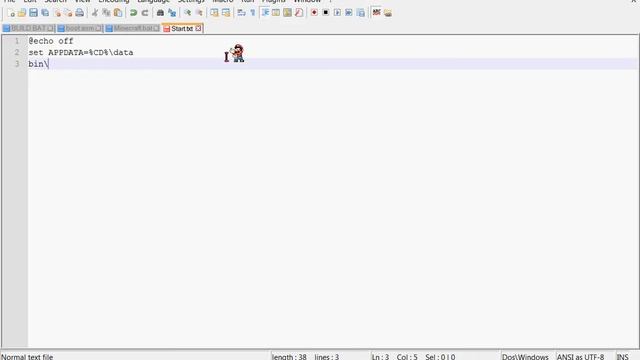Close the BUILD.BAT tab
This screenshot has width=640, height=360.
pyautogui.click(x=50, y=29)
